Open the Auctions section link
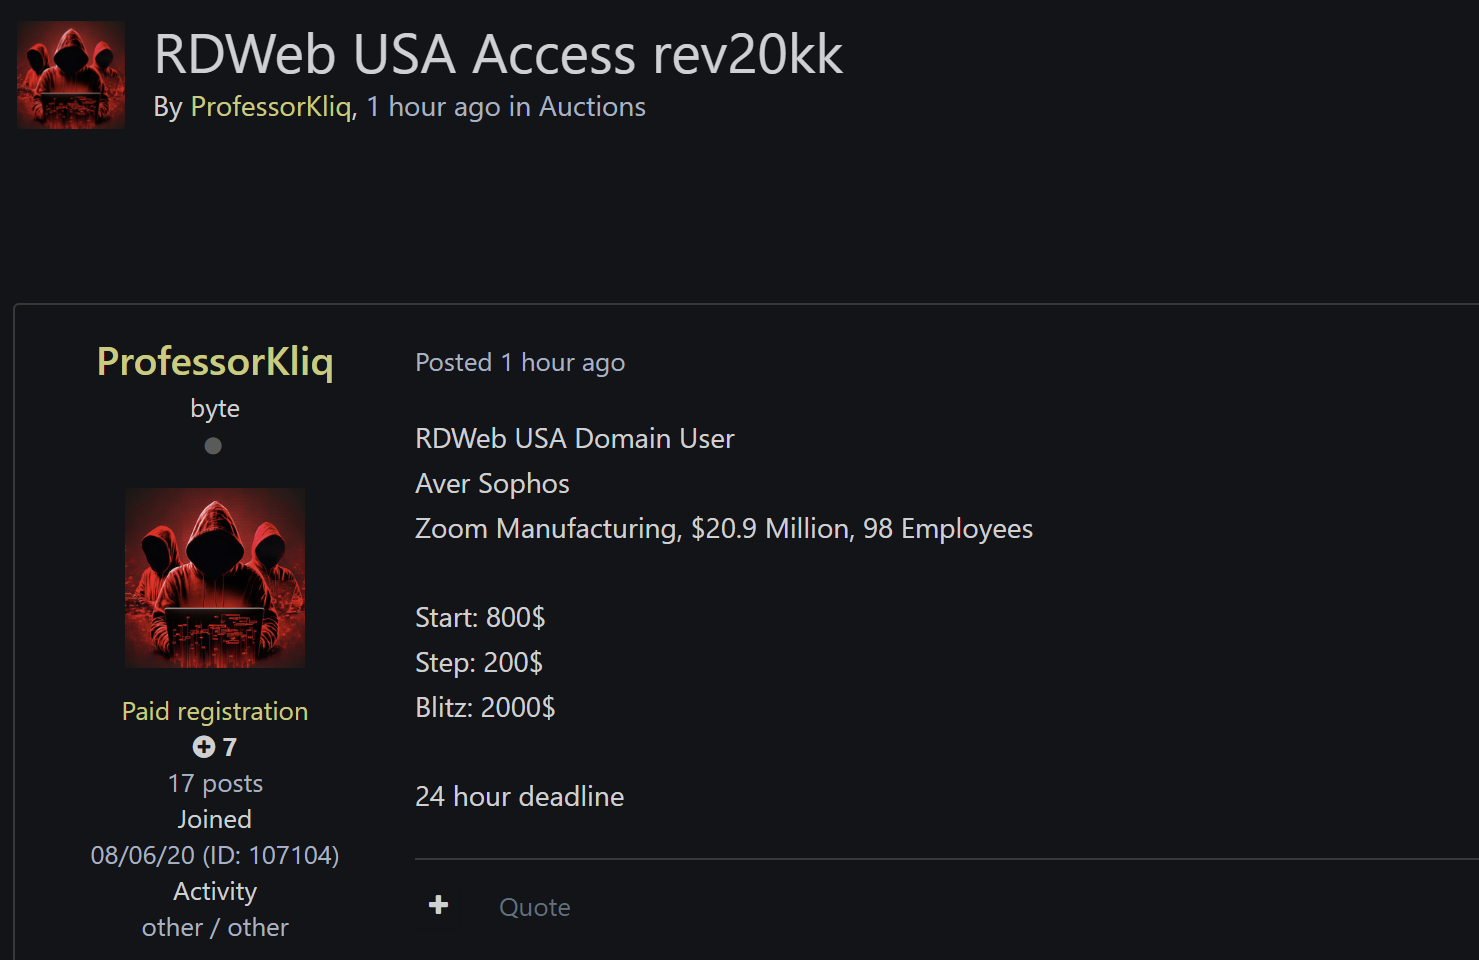Viewport: 1479px width, 960px height. (591, 106)
